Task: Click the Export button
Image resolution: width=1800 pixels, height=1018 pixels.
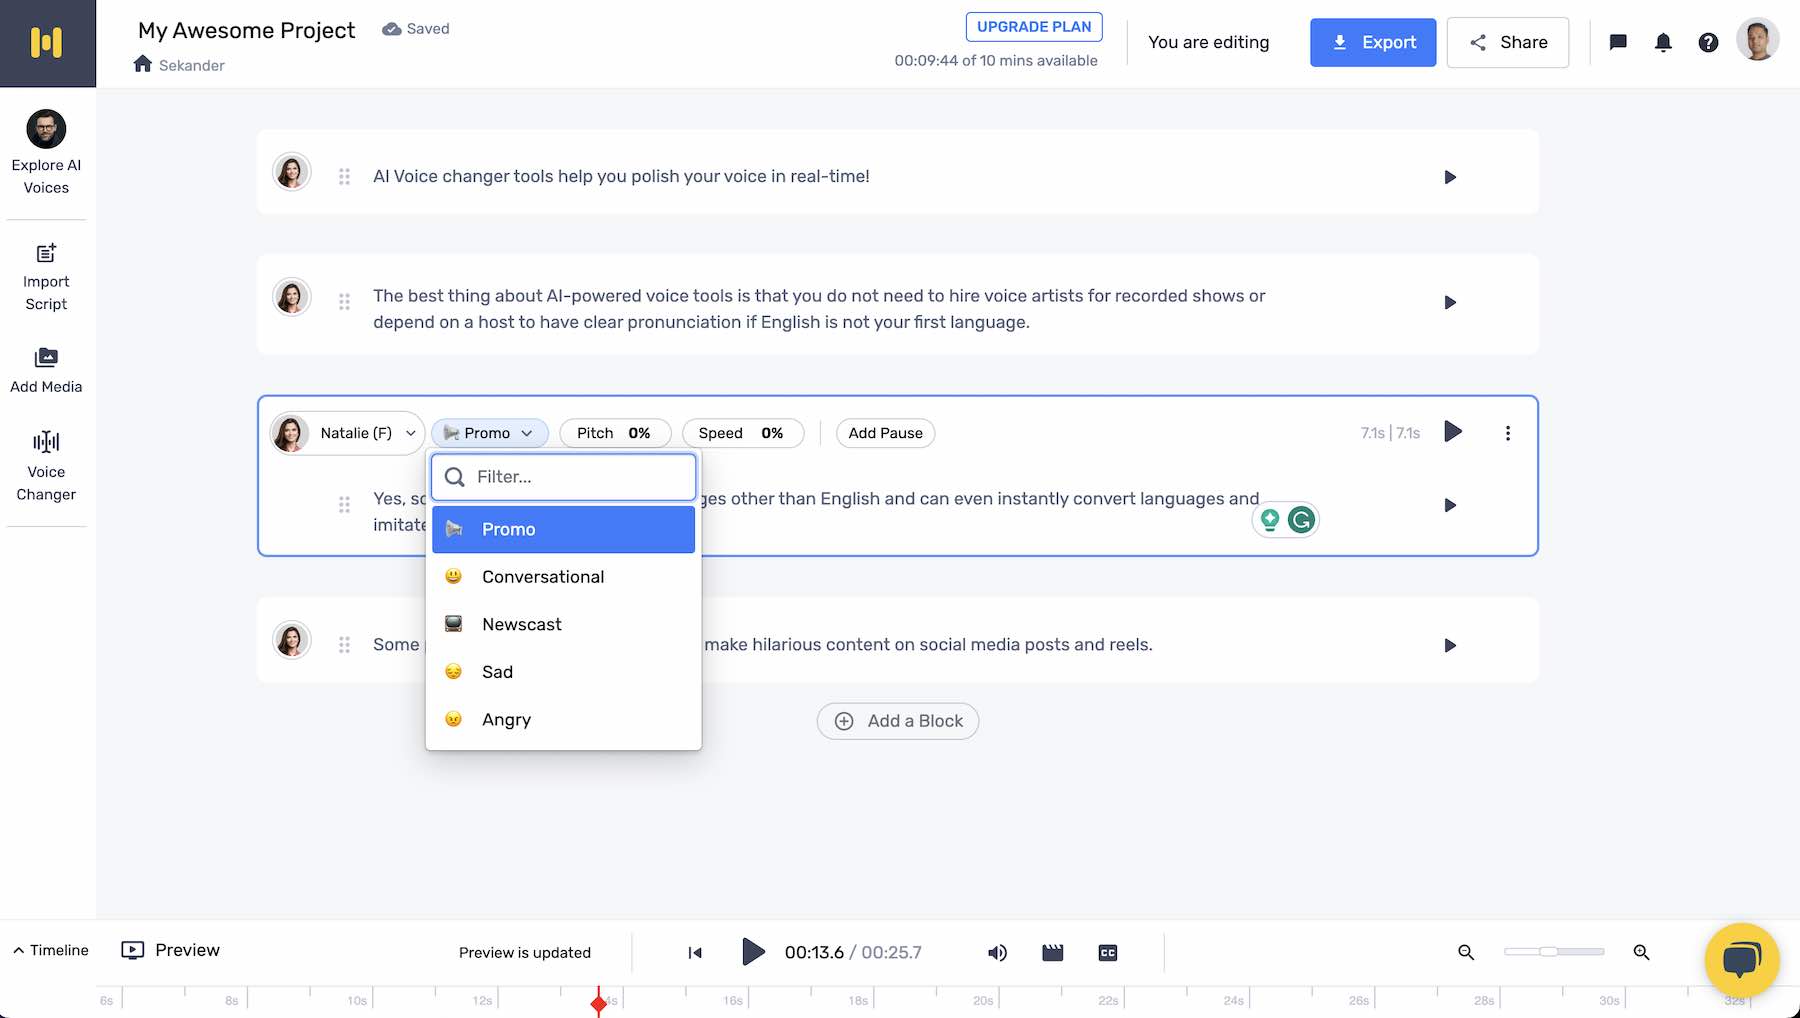Action: point(1373,42)
